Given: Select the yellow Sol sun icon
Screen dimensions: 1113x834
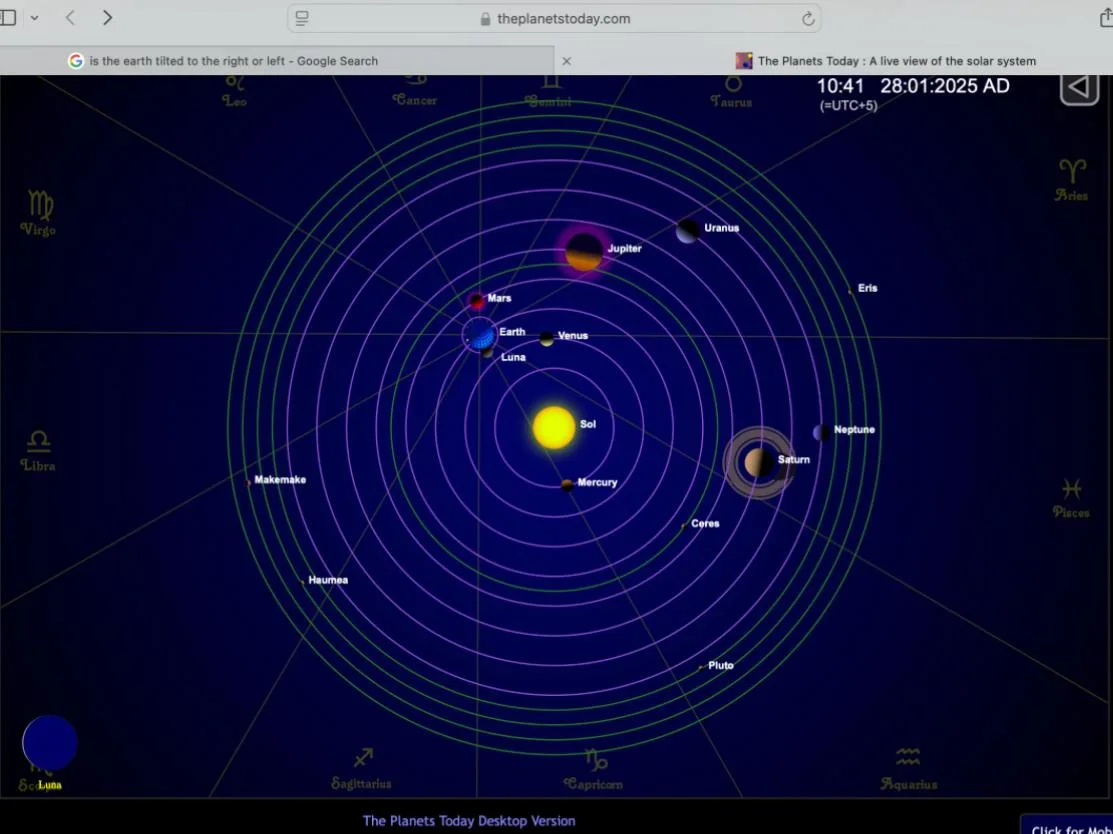Looking at the screenshot, I should click(554, 427).
